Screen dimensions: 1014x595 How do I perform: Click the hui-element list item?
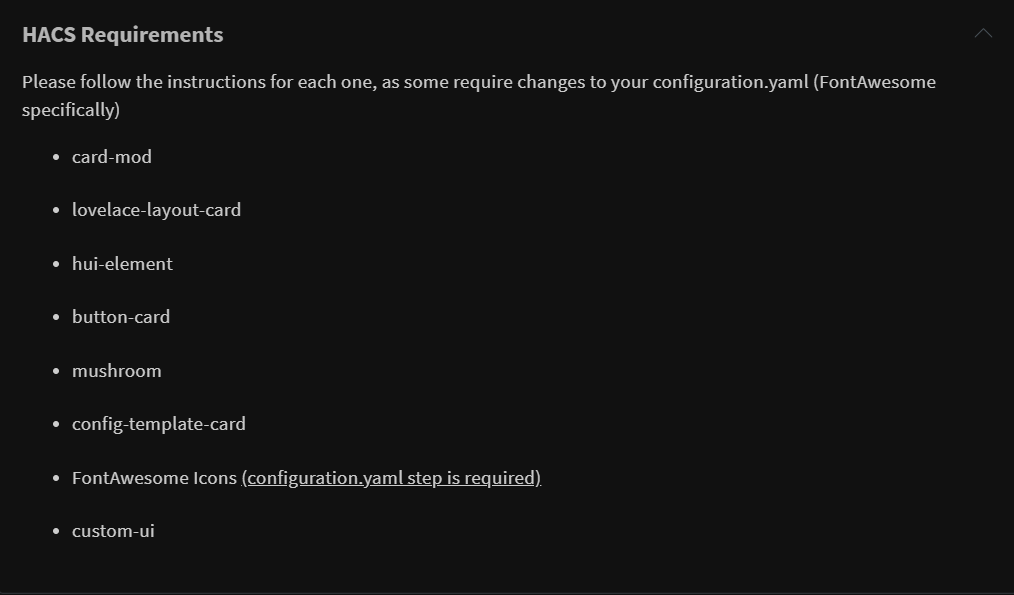[122, 264]
